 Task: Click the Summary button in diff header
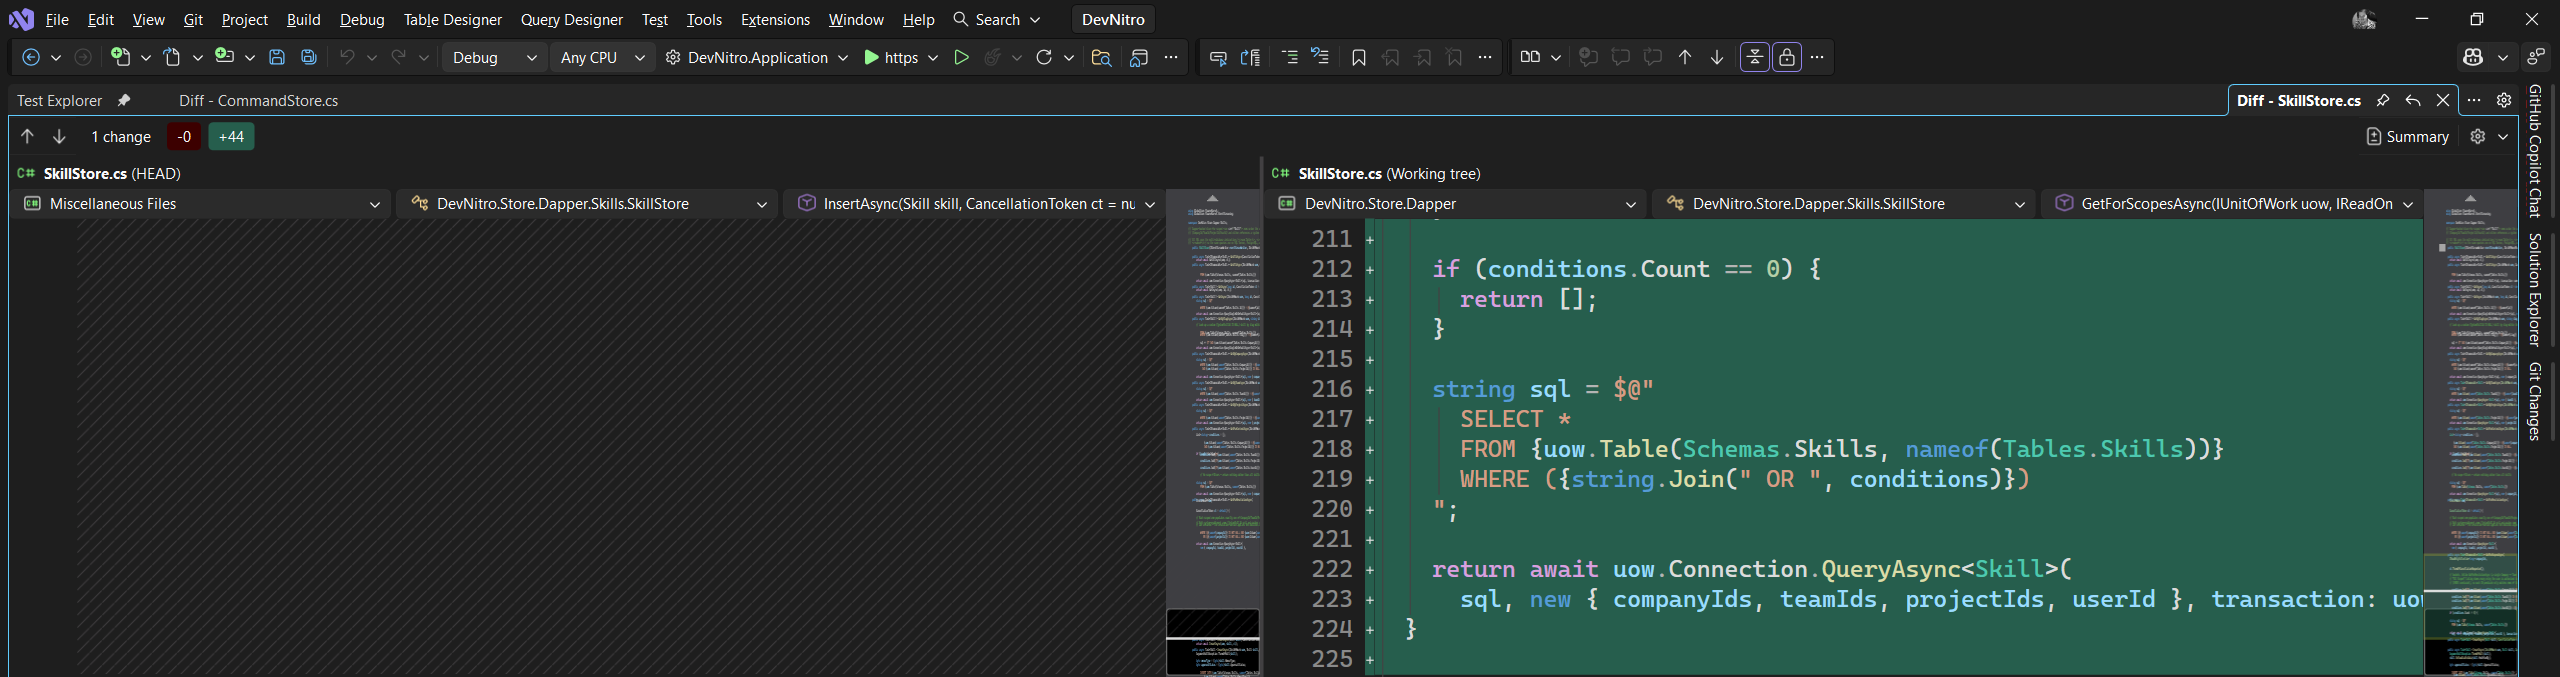pyautogui.click(x=2407, y=137)
